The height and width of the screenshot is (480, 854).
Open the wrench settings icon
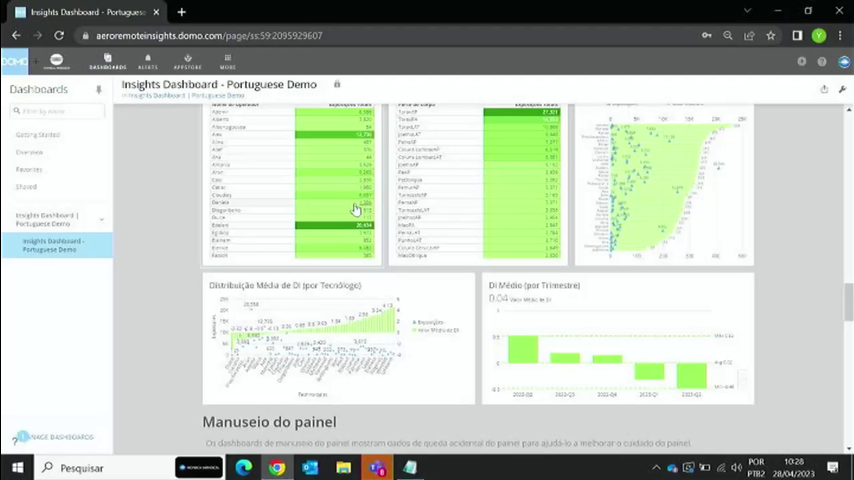click(842, 88)
